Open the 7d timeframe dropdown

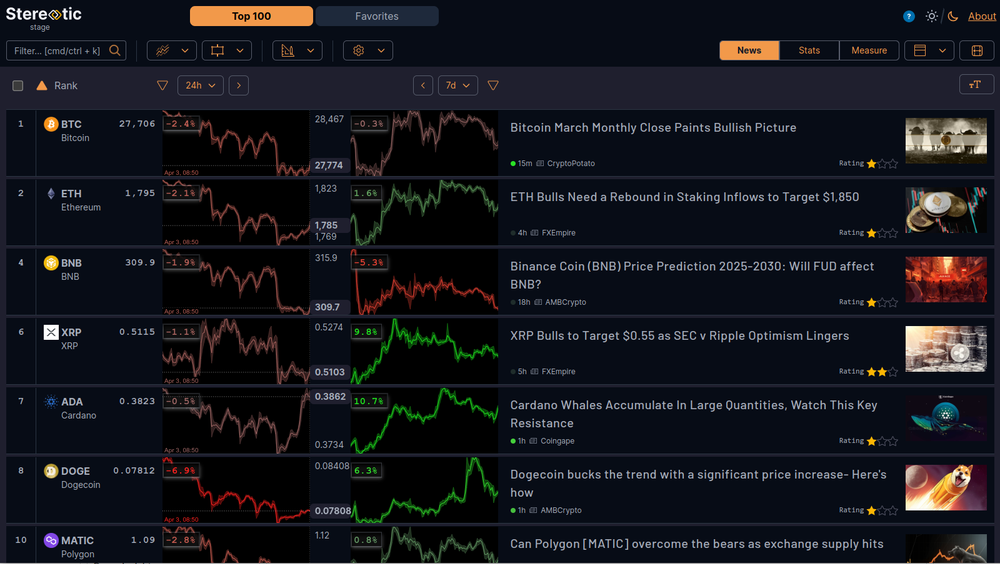(x=457, y=85)
